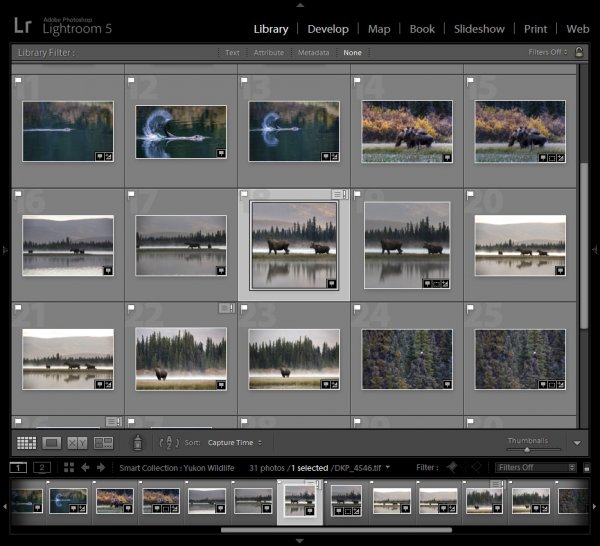This screenshot has height=546, width=600.
Task: Toggle the filmstrip filter switch
Action: [586, 468]
